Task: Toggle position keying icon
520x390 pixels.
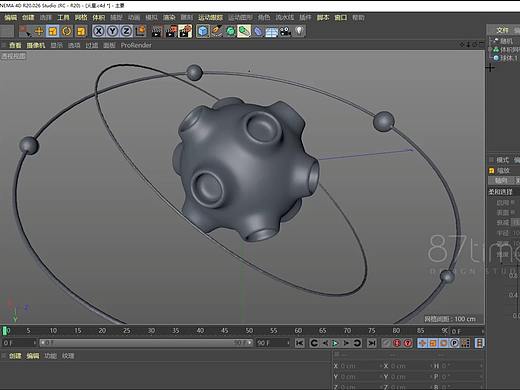Action: (x=422, y=343)
